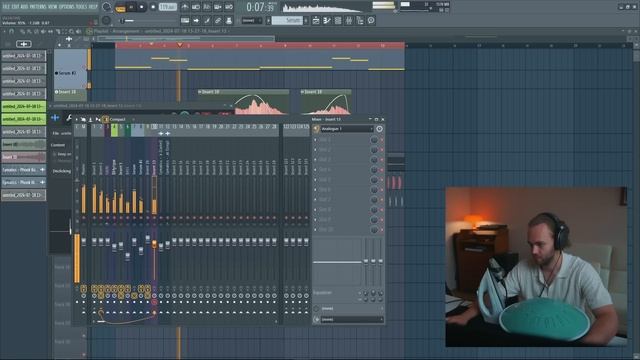Click the main pitch knob

click(x=107, y=20)
